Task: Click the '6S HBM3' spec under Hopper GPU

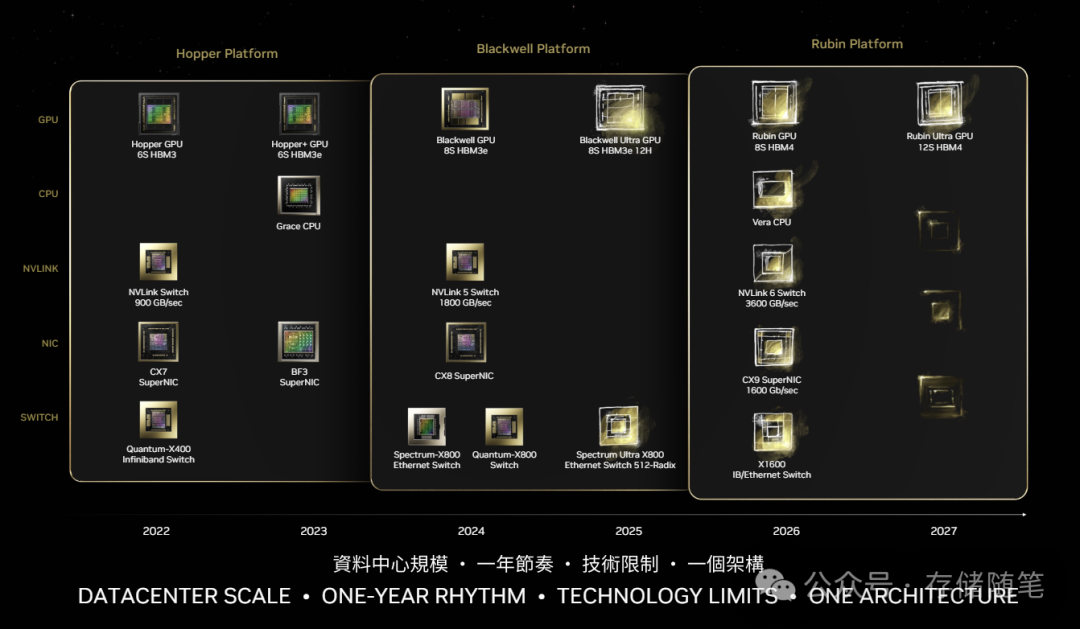Action: [x=157, y=155]
